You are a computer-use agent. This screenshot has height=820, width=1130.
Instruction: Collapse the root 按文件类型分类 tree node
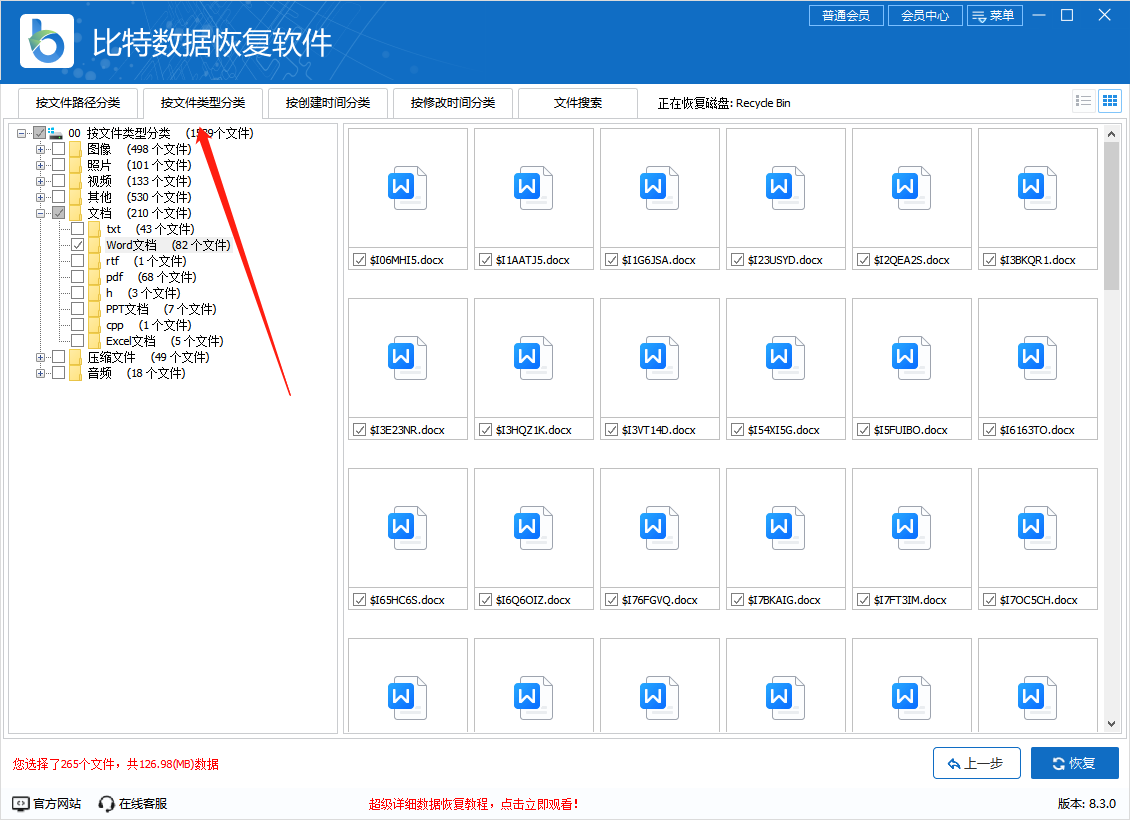click(22, 133)
